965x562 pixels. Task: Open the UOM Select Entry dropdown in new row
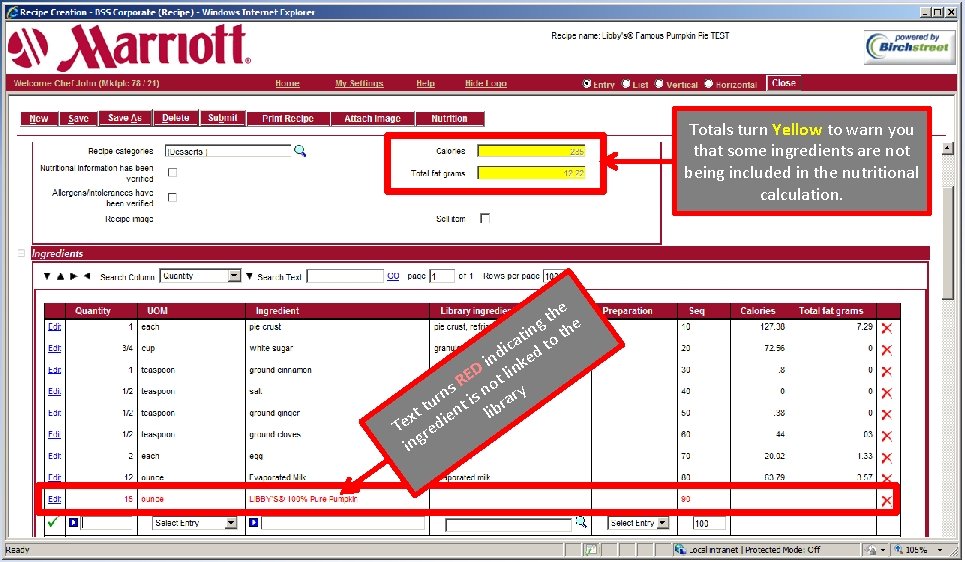(231, 523)
